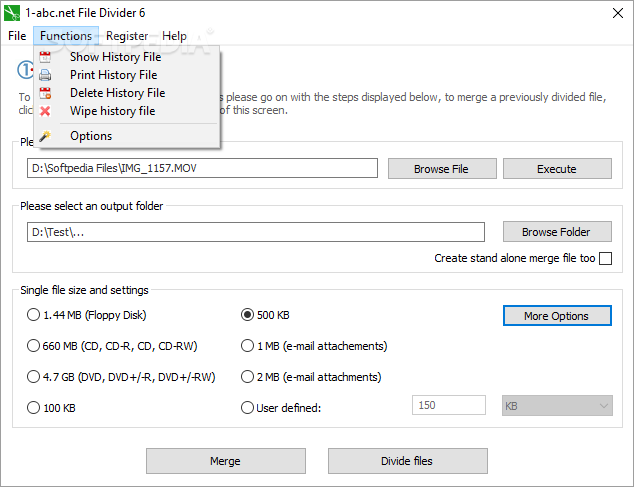Click the Execute button
The height and width of the screenshot is (487, 634).
557,169
